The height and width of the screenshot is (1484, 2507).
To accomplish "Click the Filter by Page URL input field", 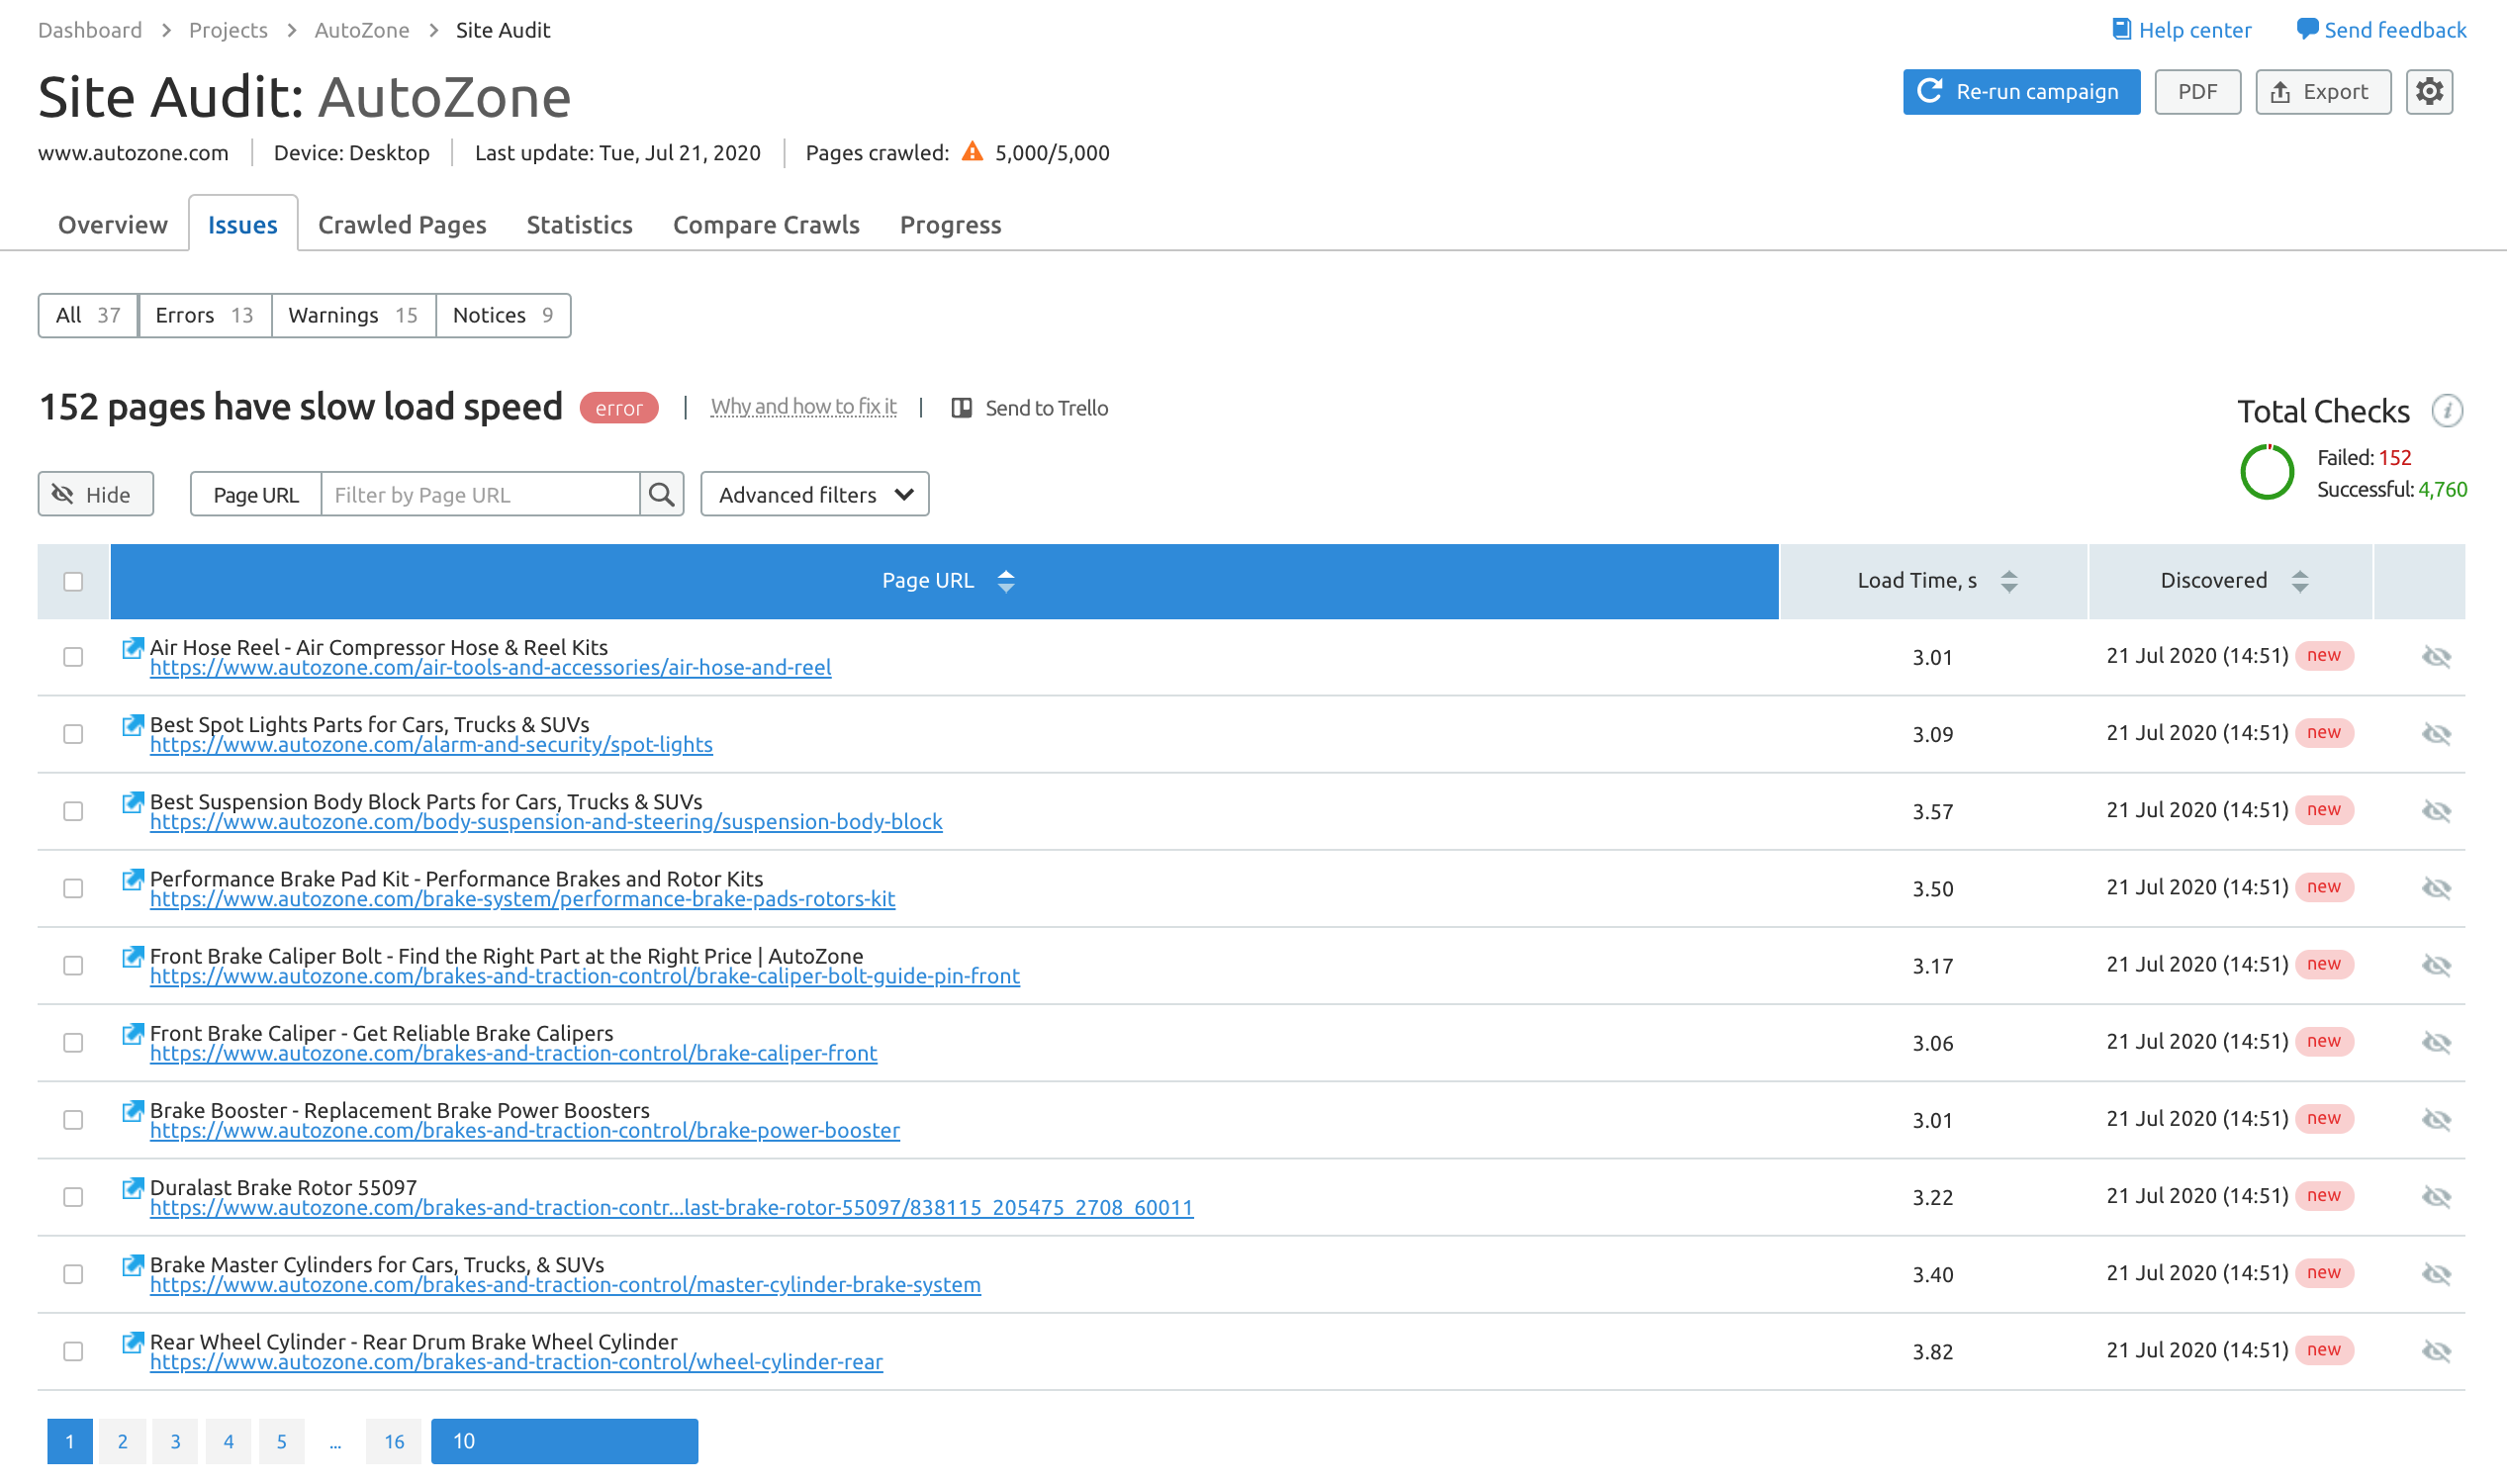I will tap(480, 494).
